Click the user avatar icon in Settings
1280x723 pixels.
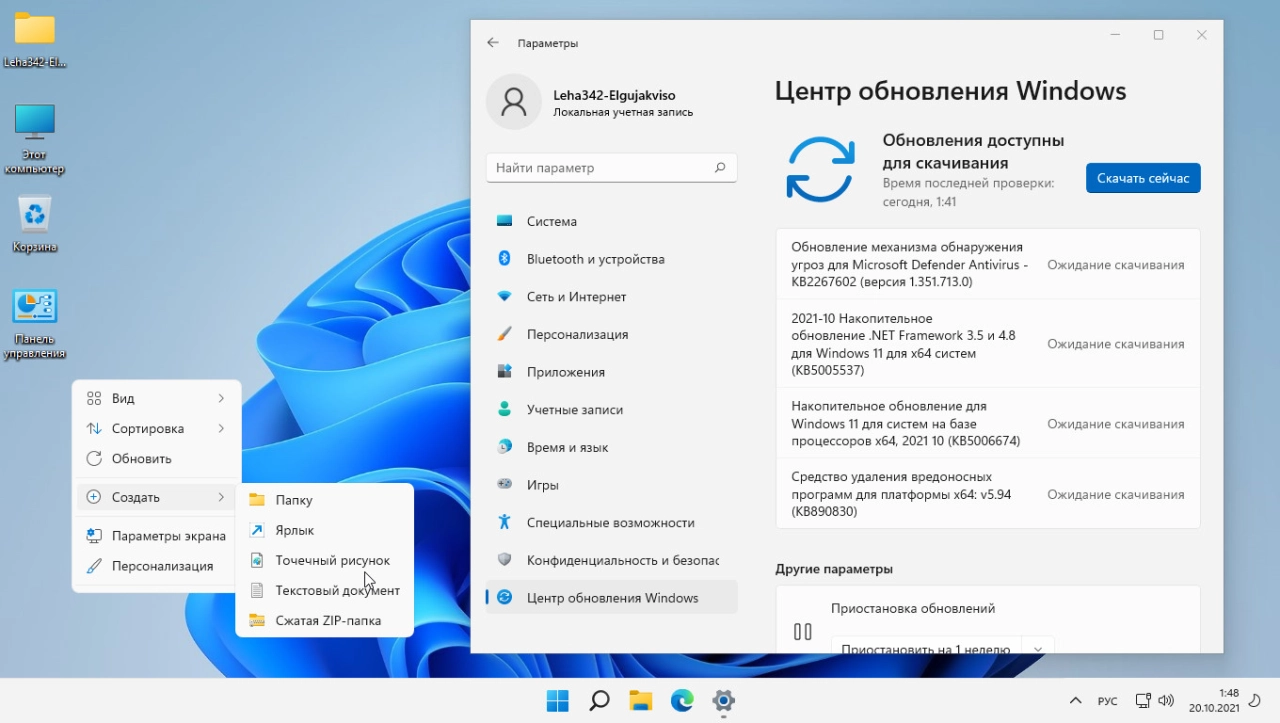(x=514, y=102)
